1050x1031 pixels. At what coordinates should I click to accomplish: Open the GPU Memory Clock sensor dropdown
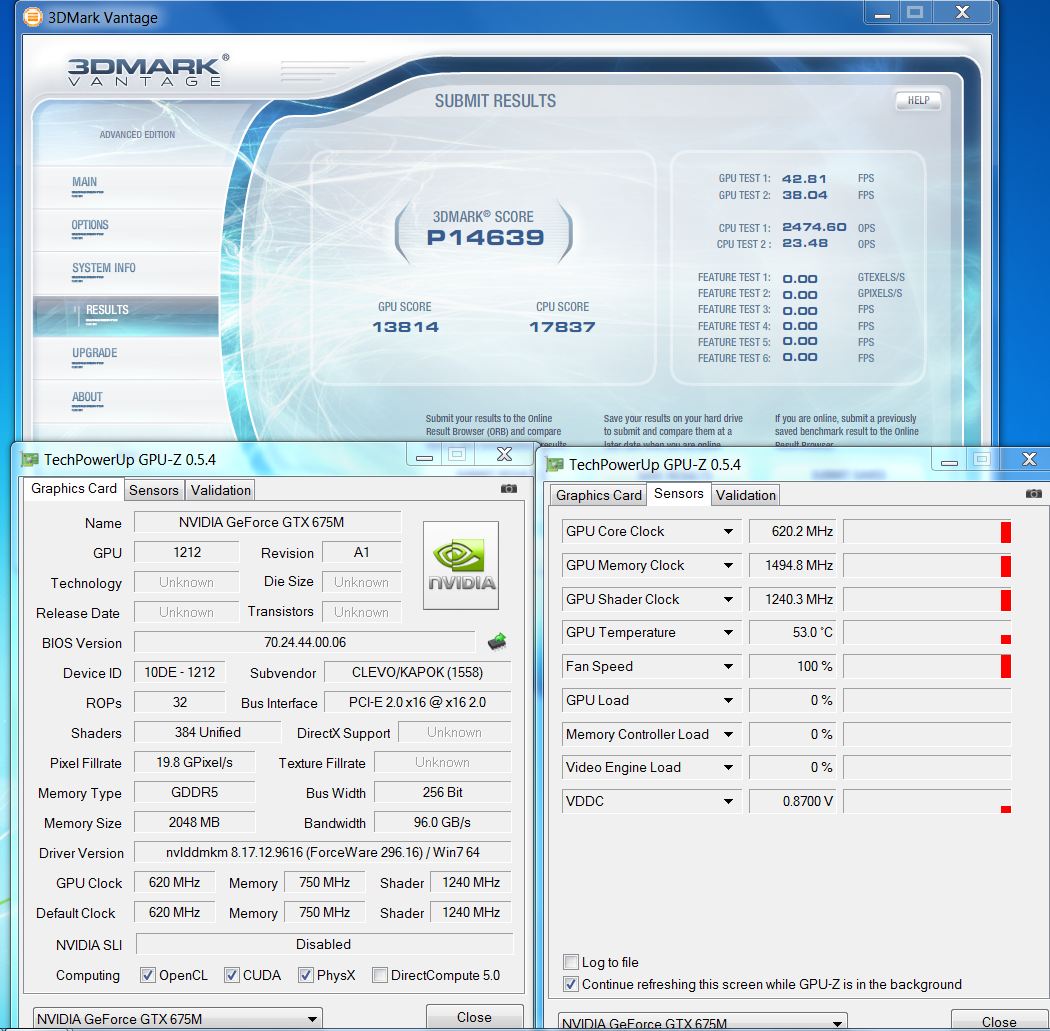point(728,566)
